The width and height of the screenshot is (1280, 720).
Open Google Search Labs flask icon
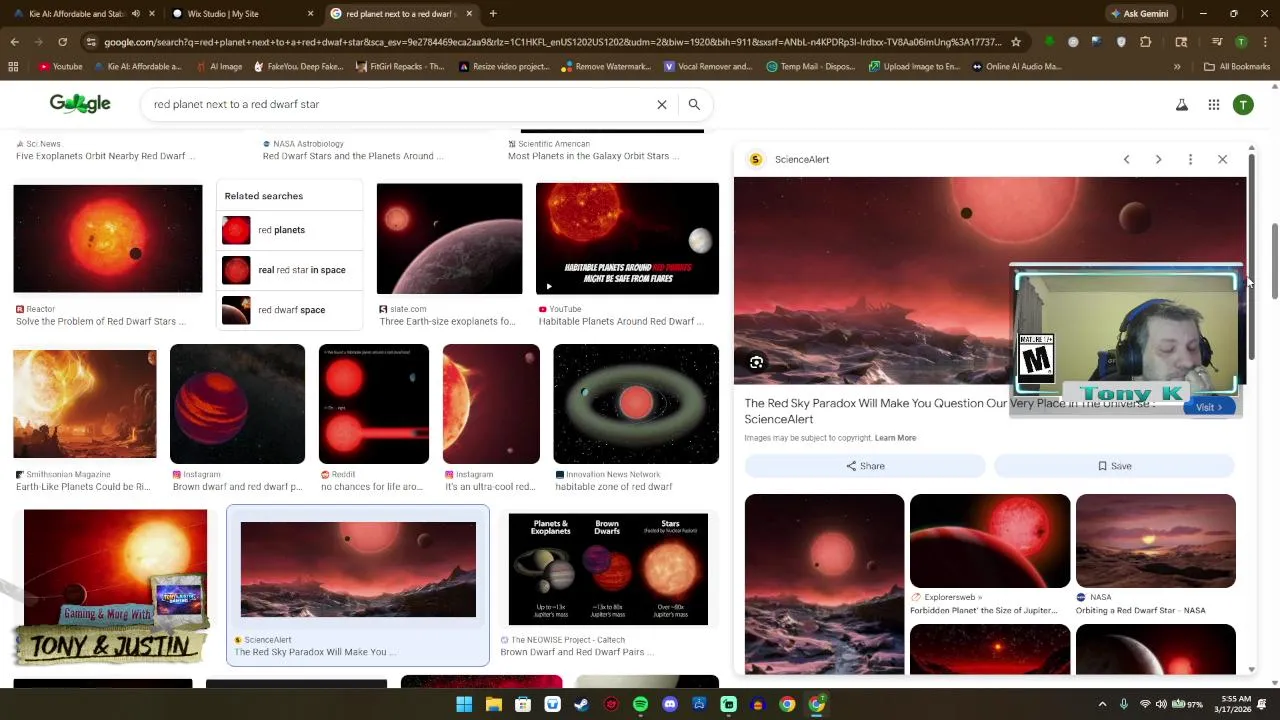pos(1182,104)
